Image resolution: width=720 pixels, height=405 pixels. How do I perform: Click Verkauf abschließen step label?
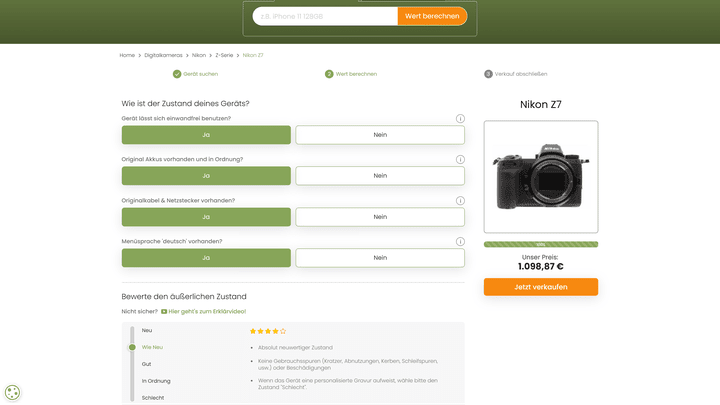pos(521,74)
